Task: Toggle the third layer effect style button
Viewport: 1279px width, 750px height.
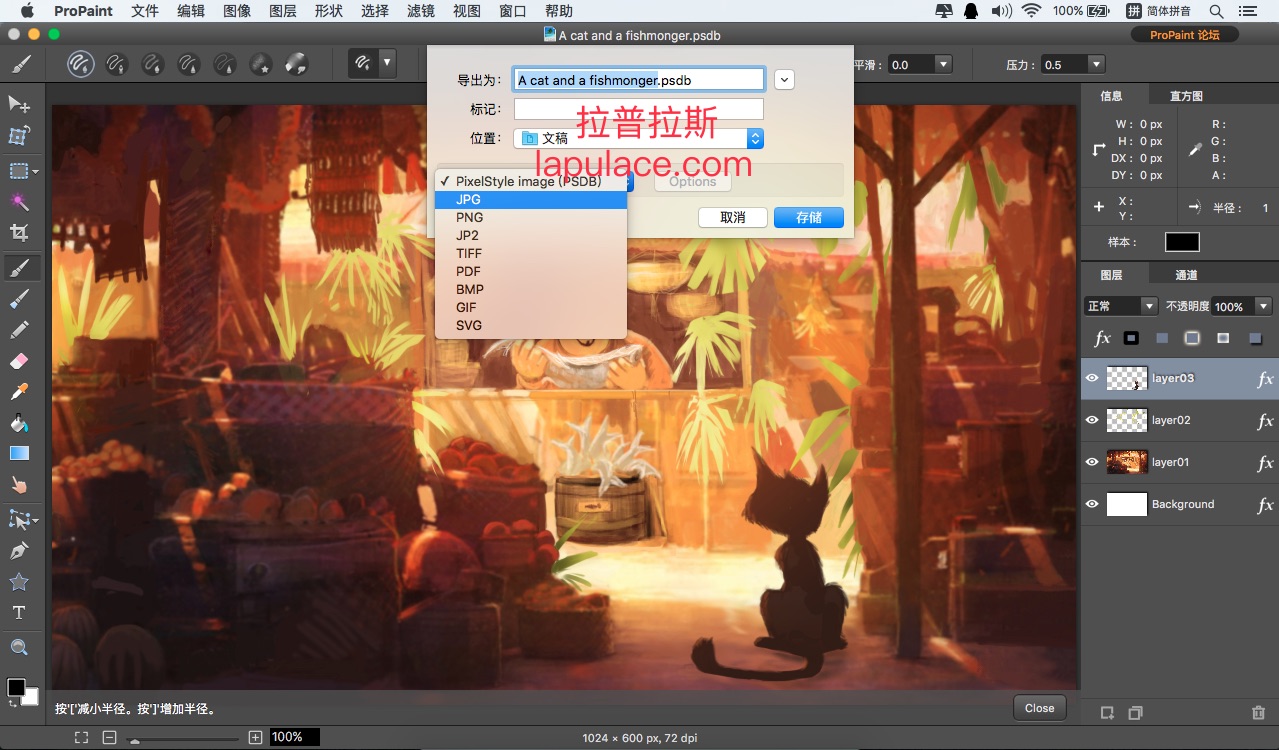Action: (1192, 338)
